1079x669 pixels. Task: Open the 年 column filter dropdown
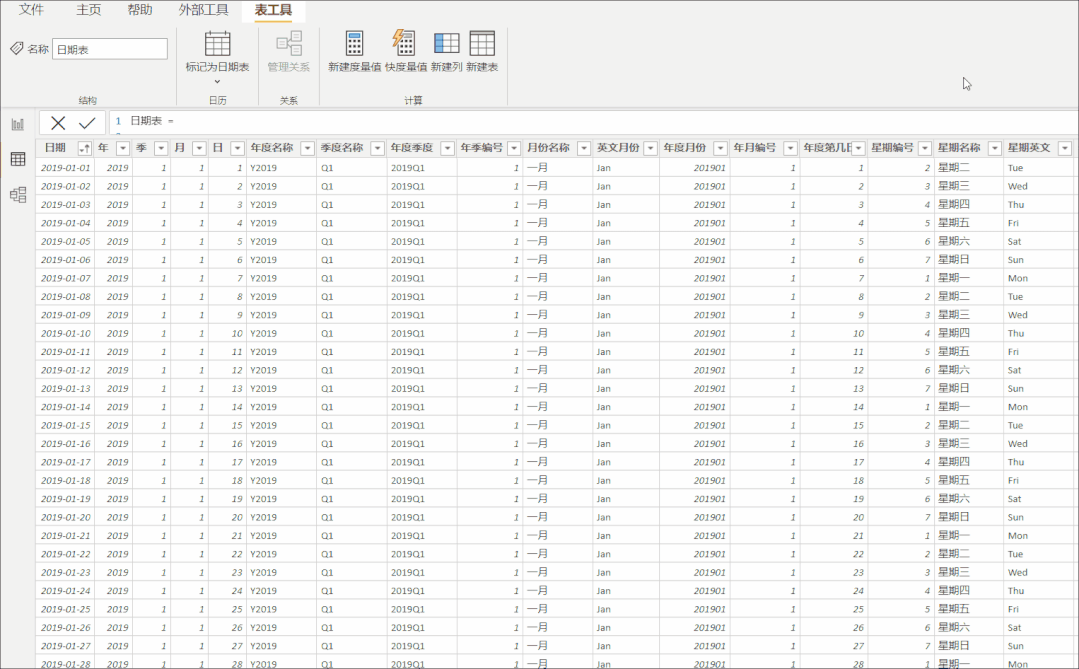pos(123,148)
